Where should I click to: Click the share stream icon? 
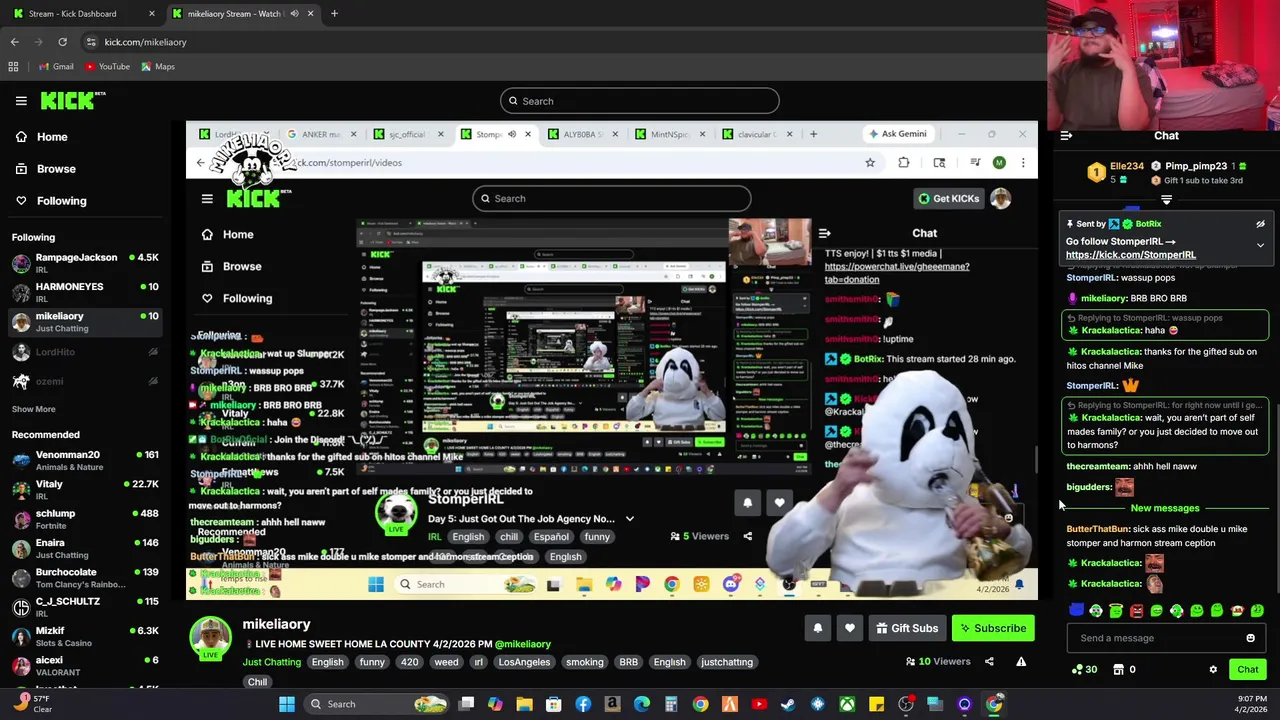(x=989, y=661)
